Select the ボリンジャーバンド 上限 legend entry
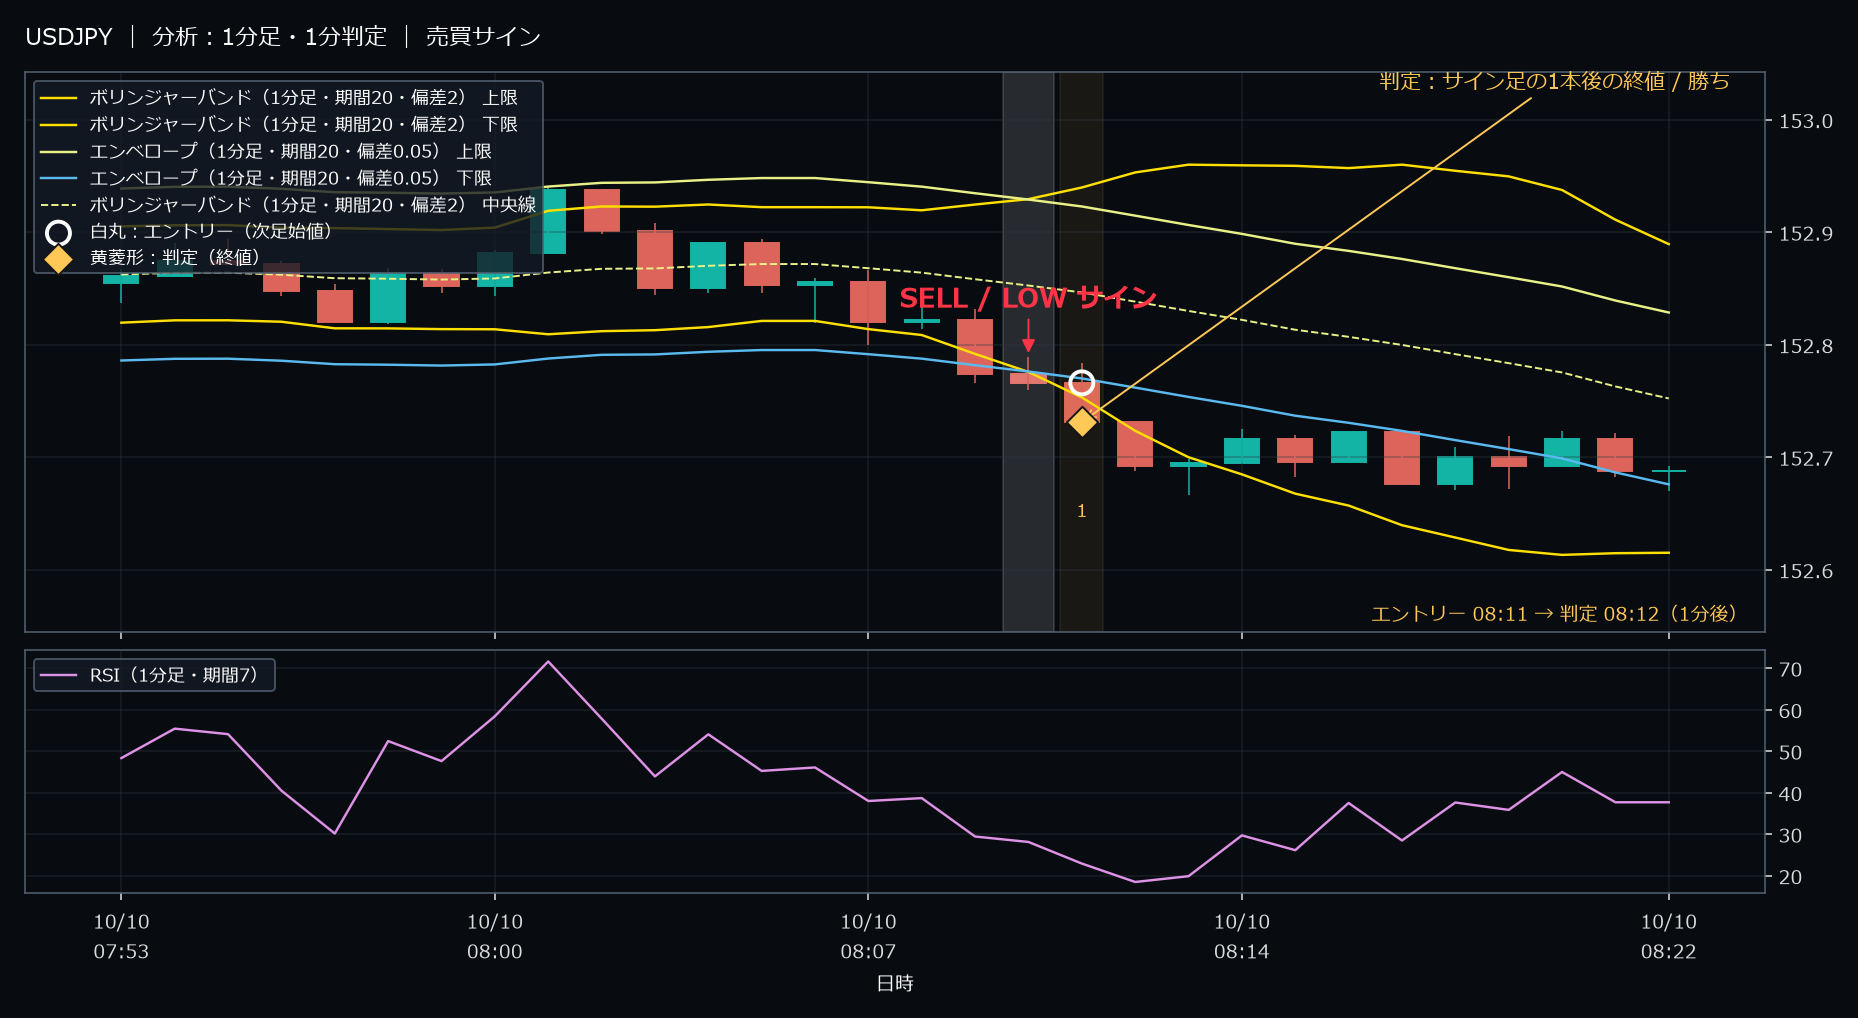The width and height of the screenshot is (1858, 1018). pos(278,97)
